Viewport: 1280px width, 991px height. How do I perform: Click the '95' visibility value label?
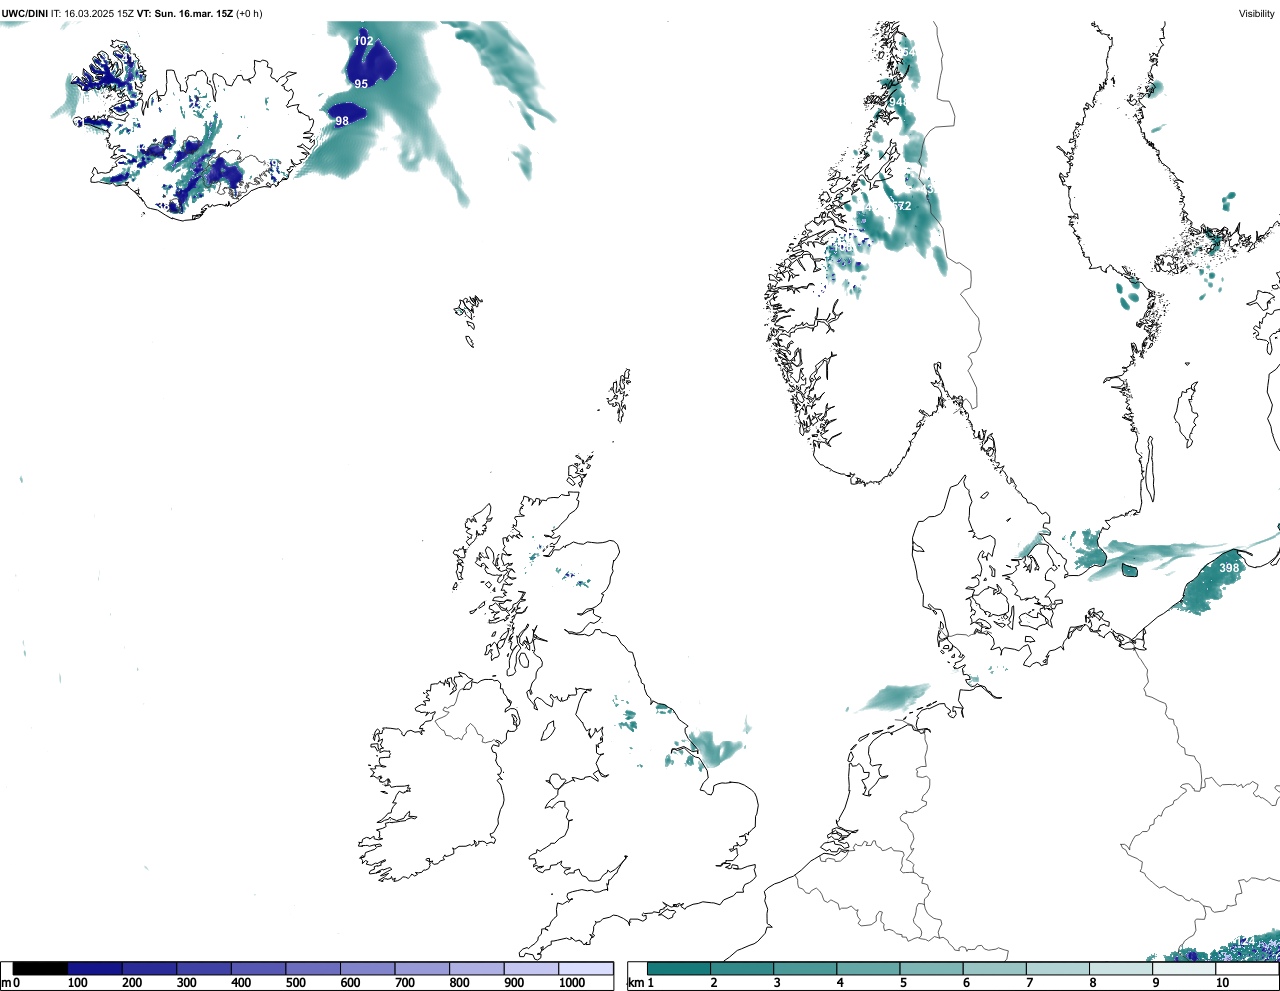pyautogui.click(x=361, y=84)
